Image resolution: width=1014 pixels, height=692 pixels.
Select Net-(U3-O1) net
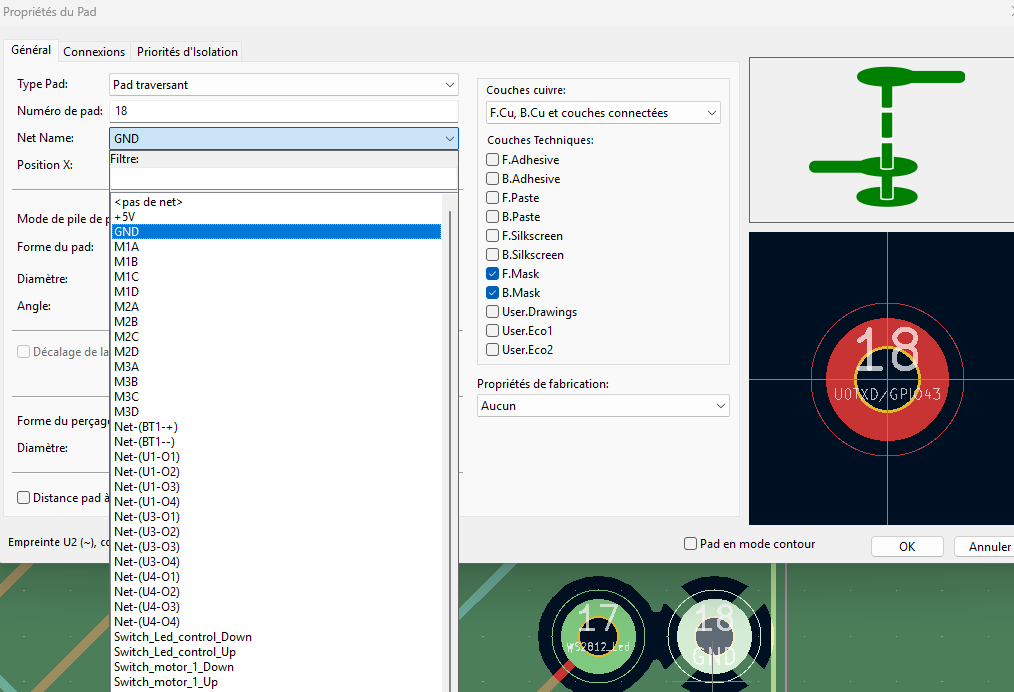pyautogui.click(x=276, y=517)
